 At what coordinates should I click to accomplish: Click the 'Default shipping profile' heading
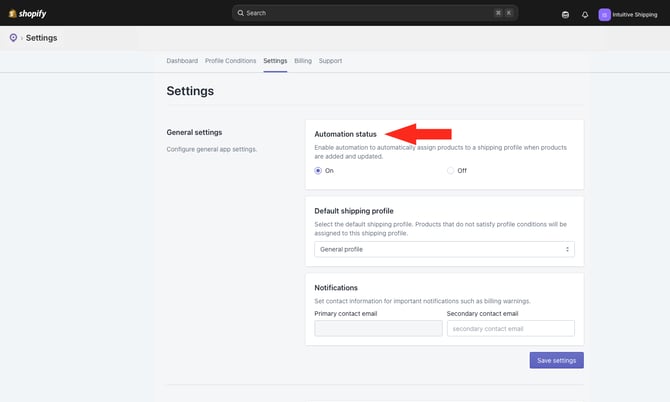coord(354,211)
